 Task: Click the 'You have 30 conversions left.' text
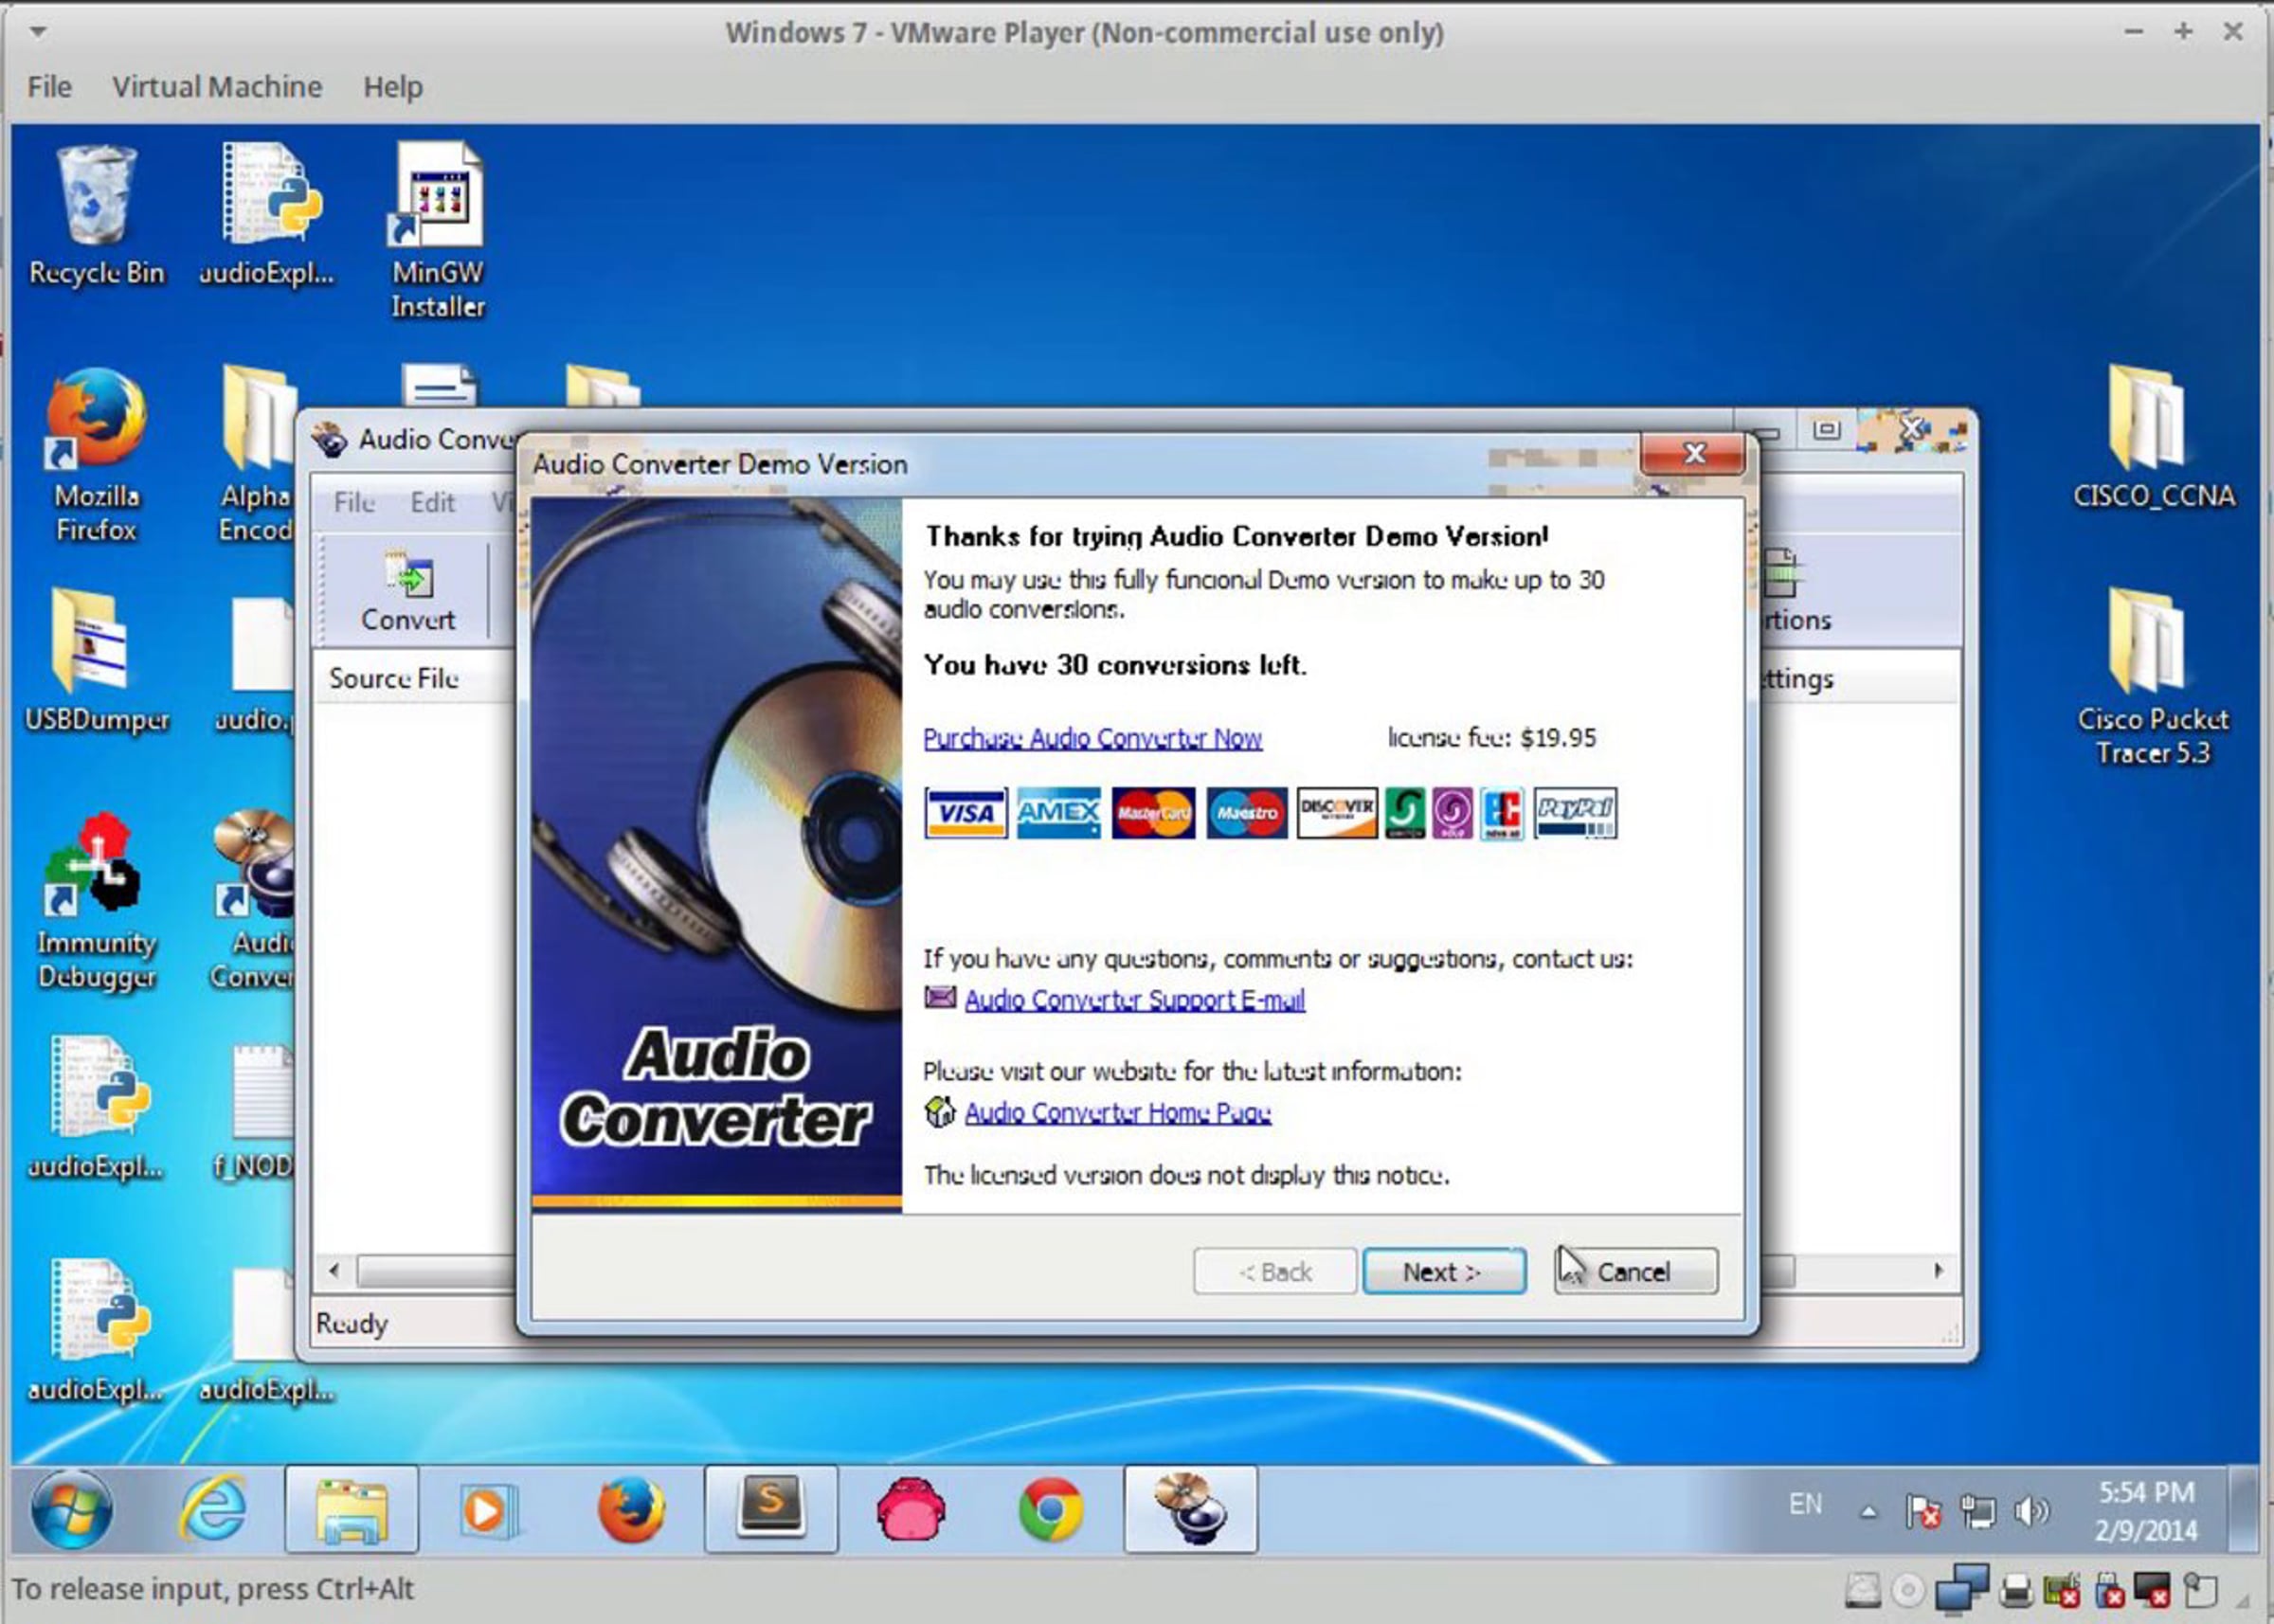pos(1114,665)
